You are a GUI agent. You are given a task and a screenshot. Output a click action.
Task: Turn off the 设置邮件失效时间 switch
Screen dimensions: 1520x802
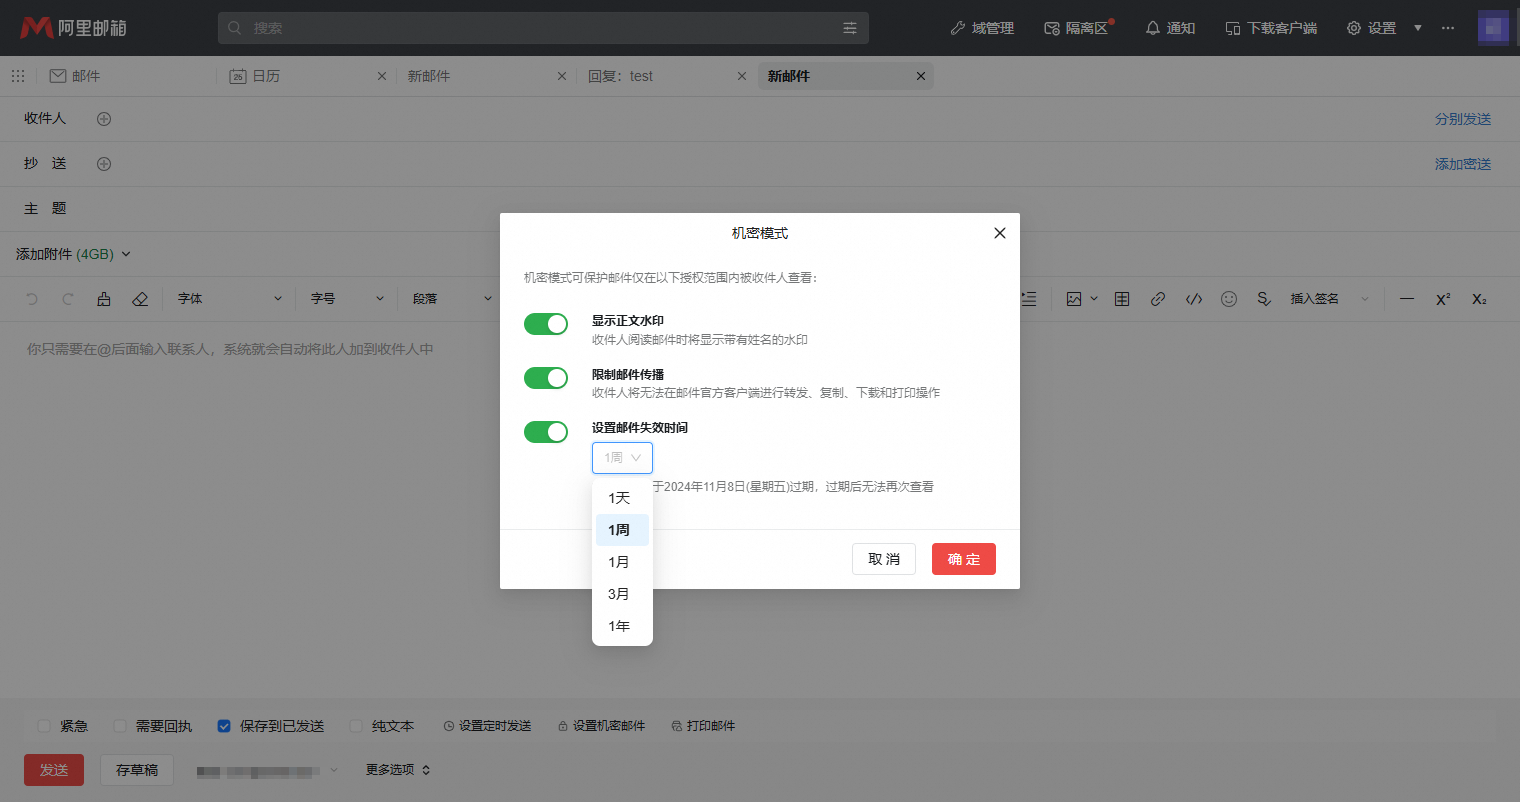546,432
